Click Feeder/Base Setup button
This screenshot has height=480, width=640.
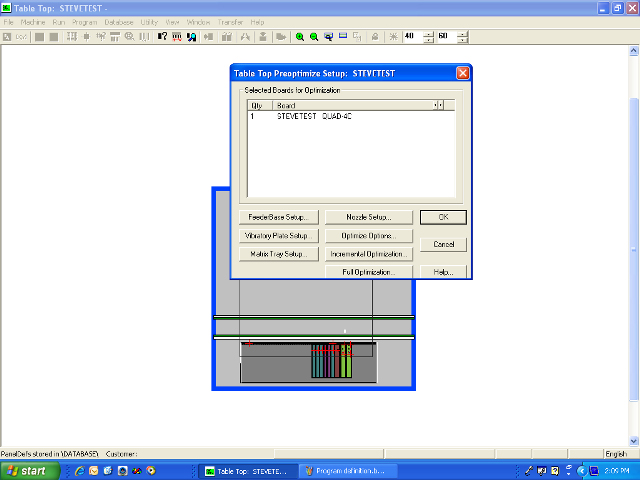pos(279,217)
